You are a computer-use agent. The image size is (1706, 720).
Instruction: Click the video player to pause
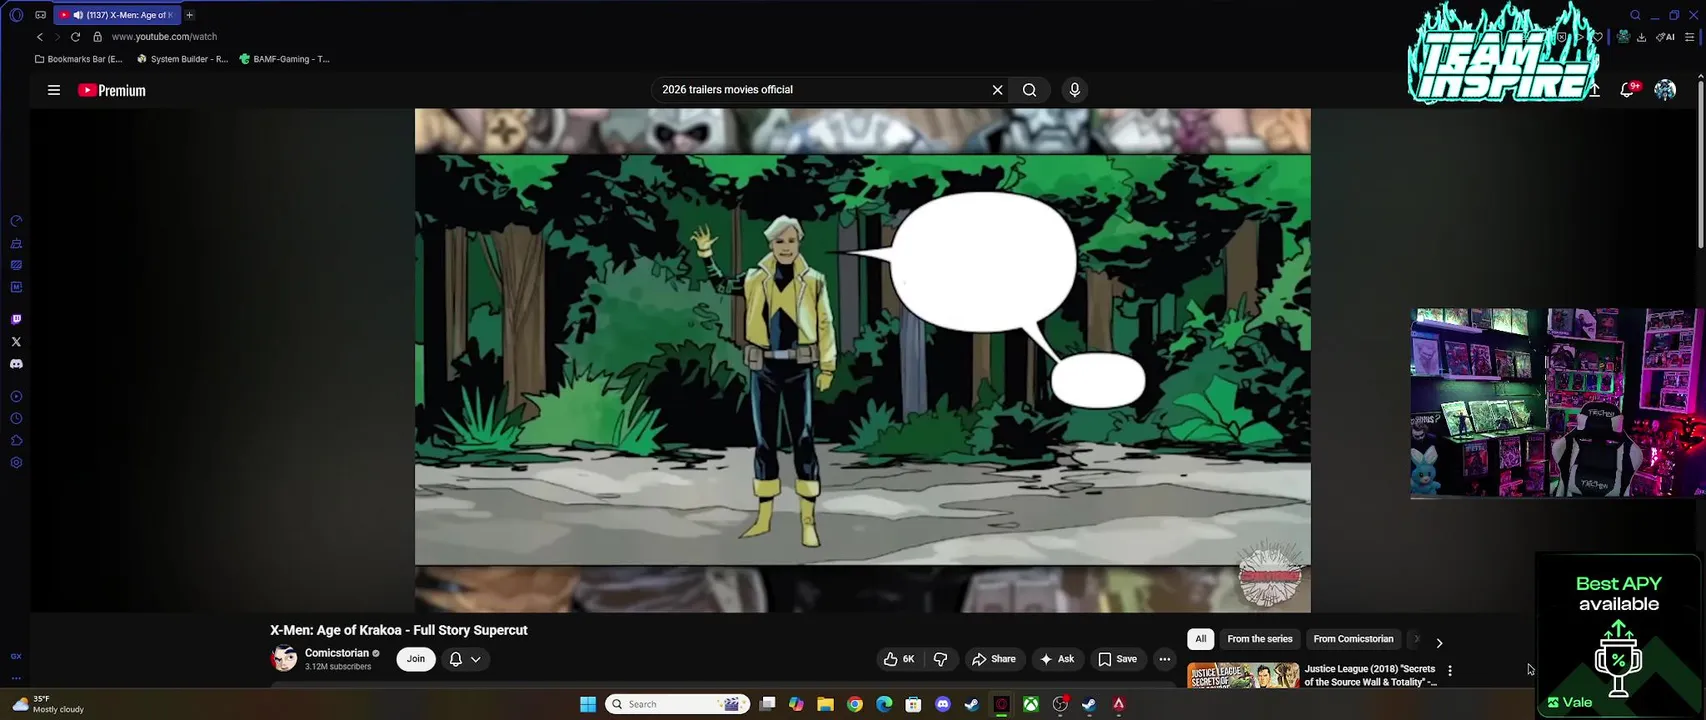coord(862,360)
